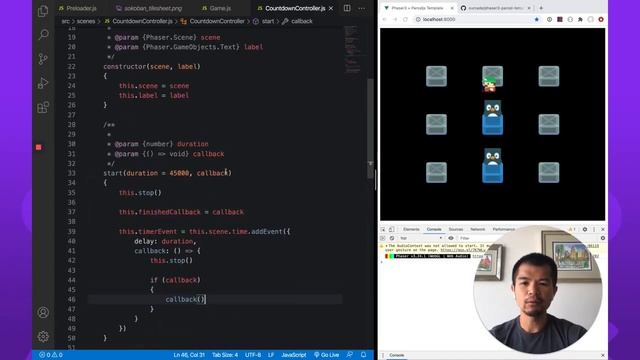Close the CountdownController.js tab

(x=331, y=8)
